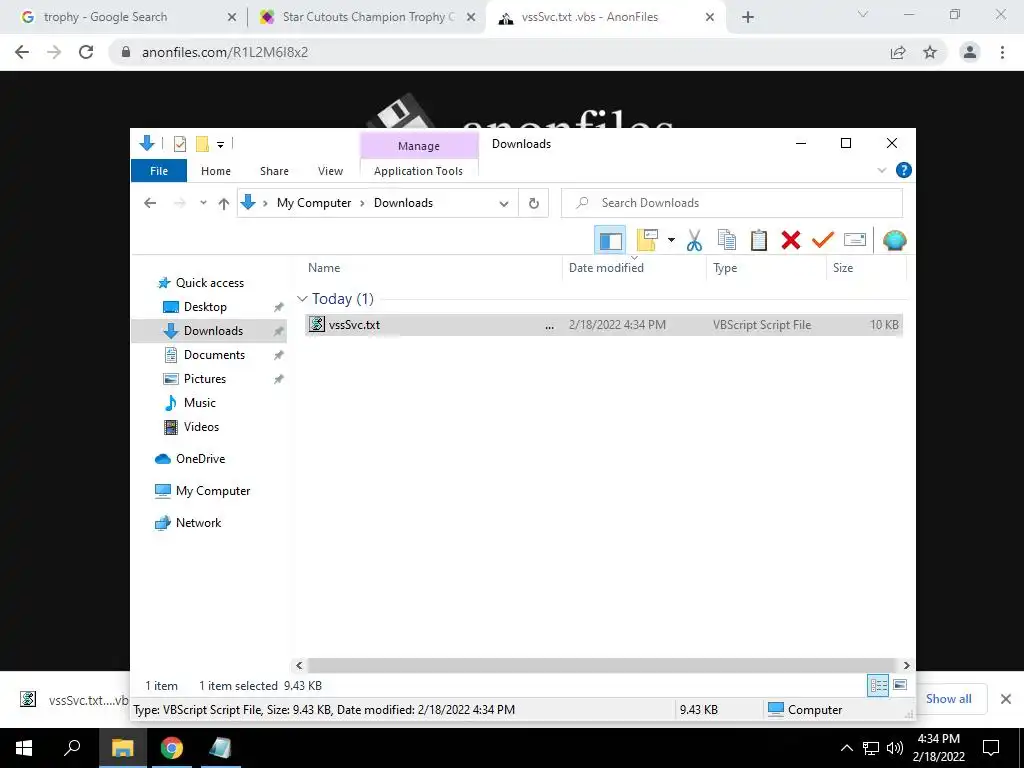Click the Paste clipboard icon
The height and width of the screenshot is (768, 1024).
(x=758, y=240)
